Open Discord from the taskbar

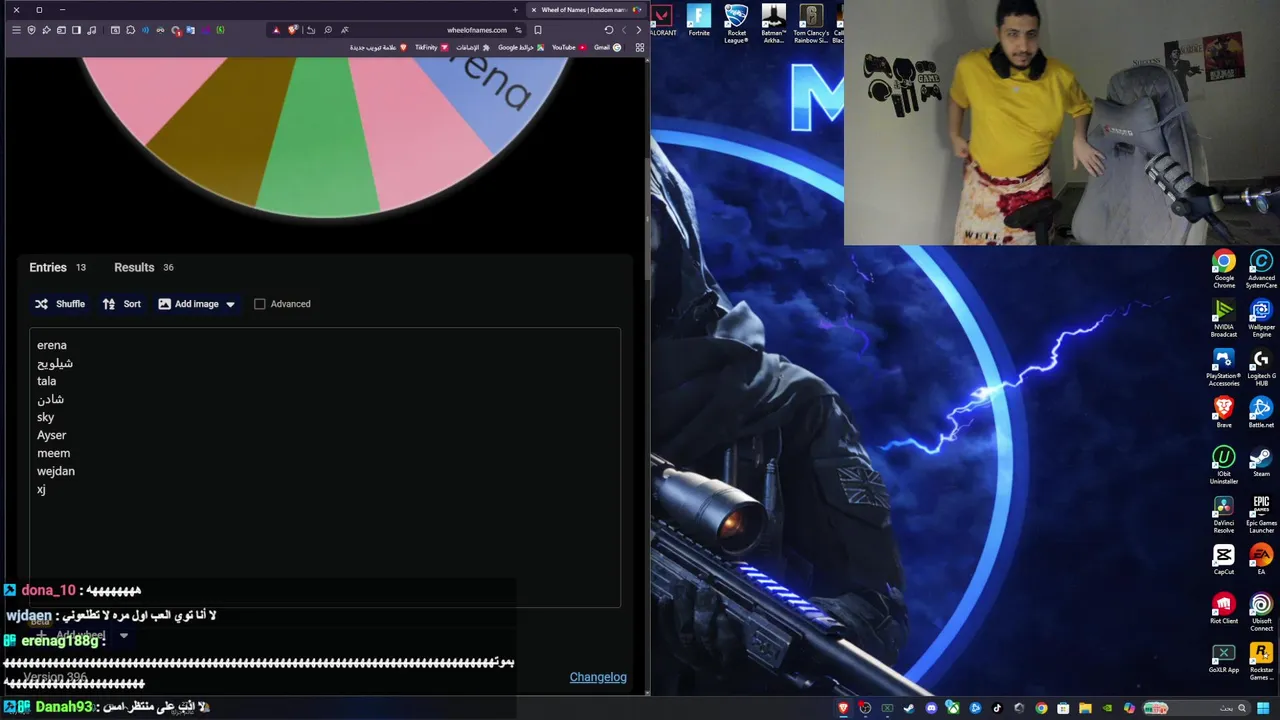(932, 708)
